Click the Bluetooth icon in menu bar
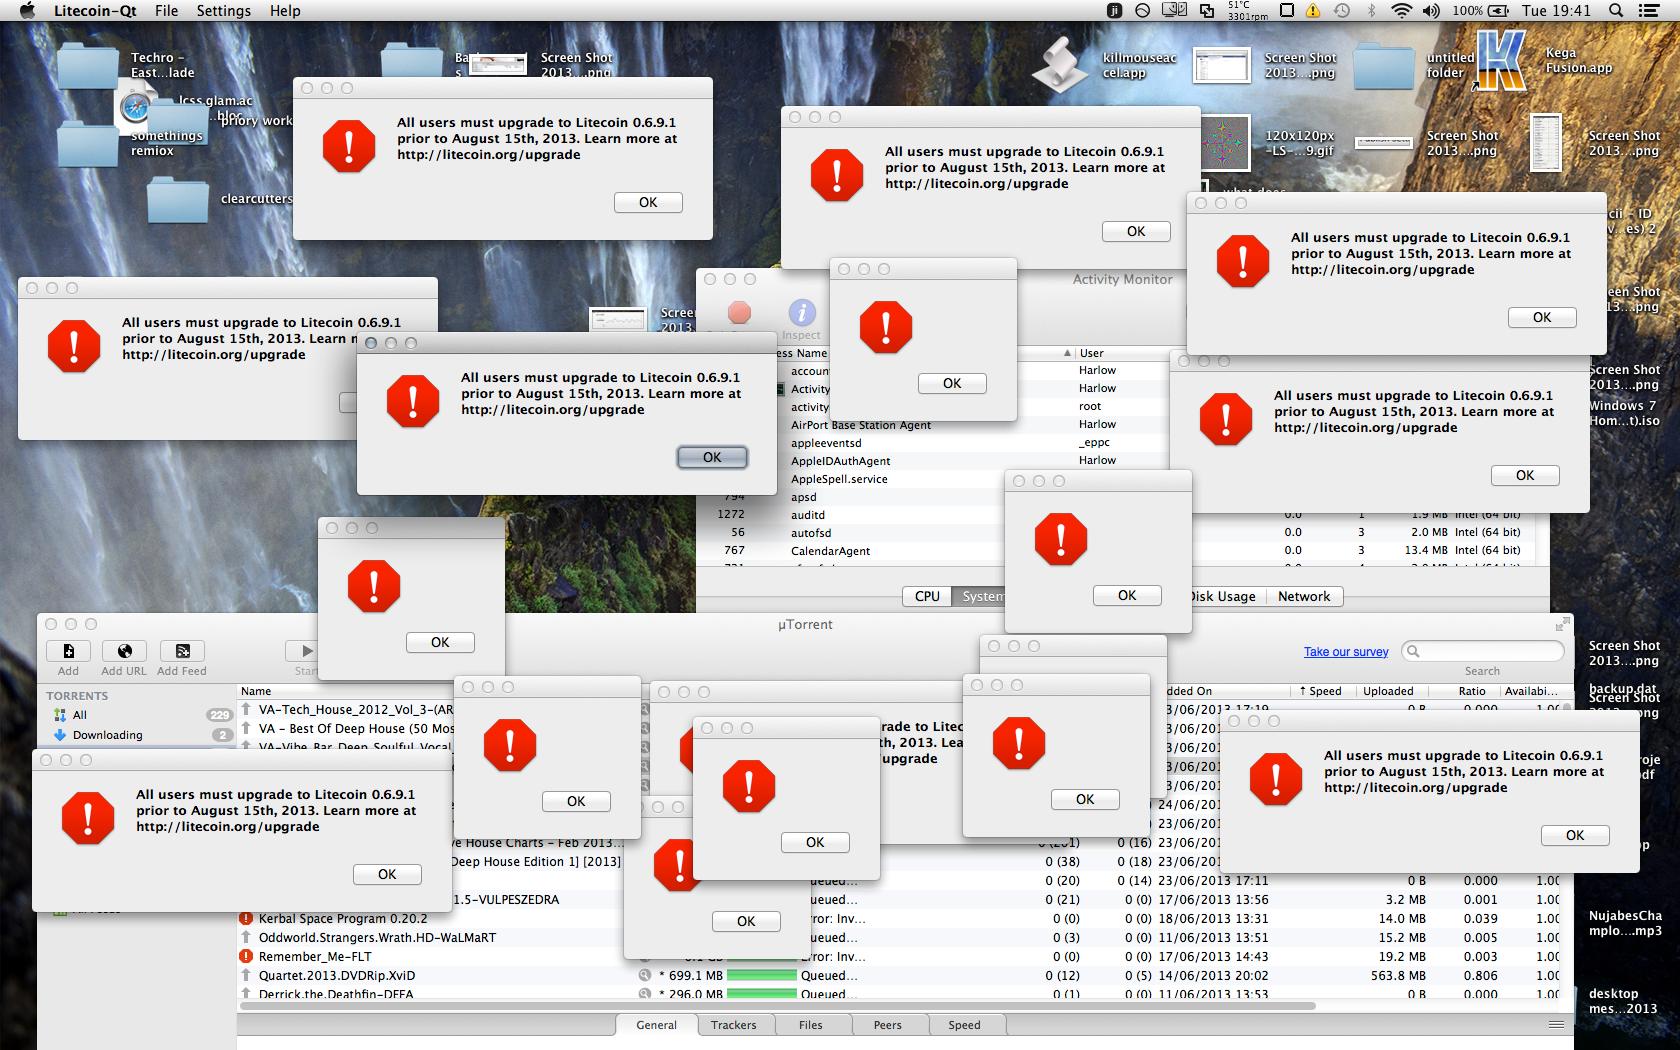 pyautogui.click(x=1371, y=10)
